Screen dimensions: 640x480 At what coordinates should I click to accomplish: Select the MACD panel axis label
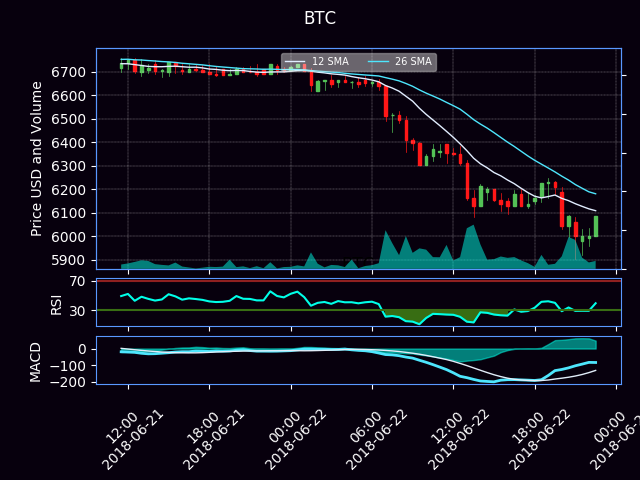37,361
